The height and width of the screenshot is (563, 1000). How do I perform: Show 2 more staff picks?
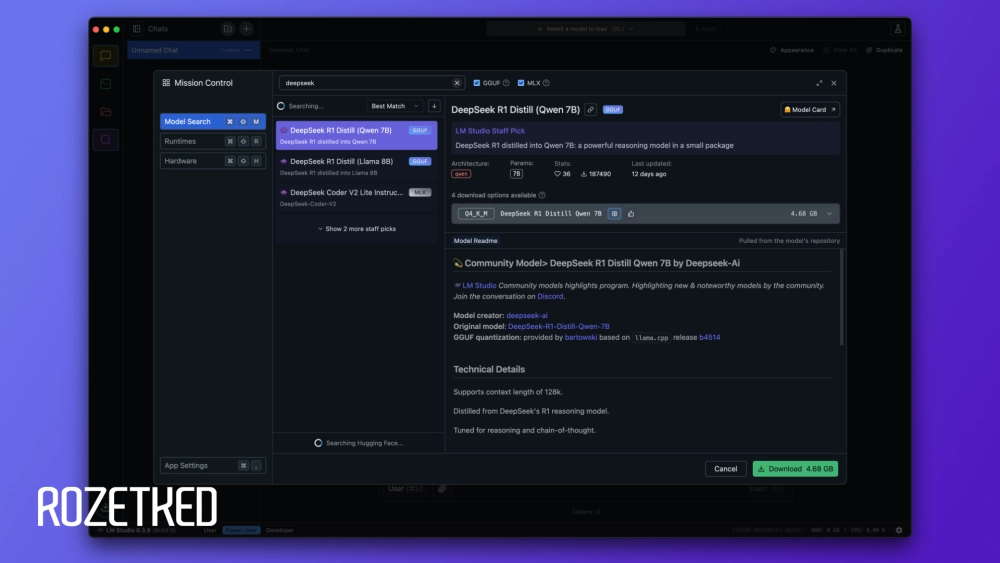click(357, 229)
